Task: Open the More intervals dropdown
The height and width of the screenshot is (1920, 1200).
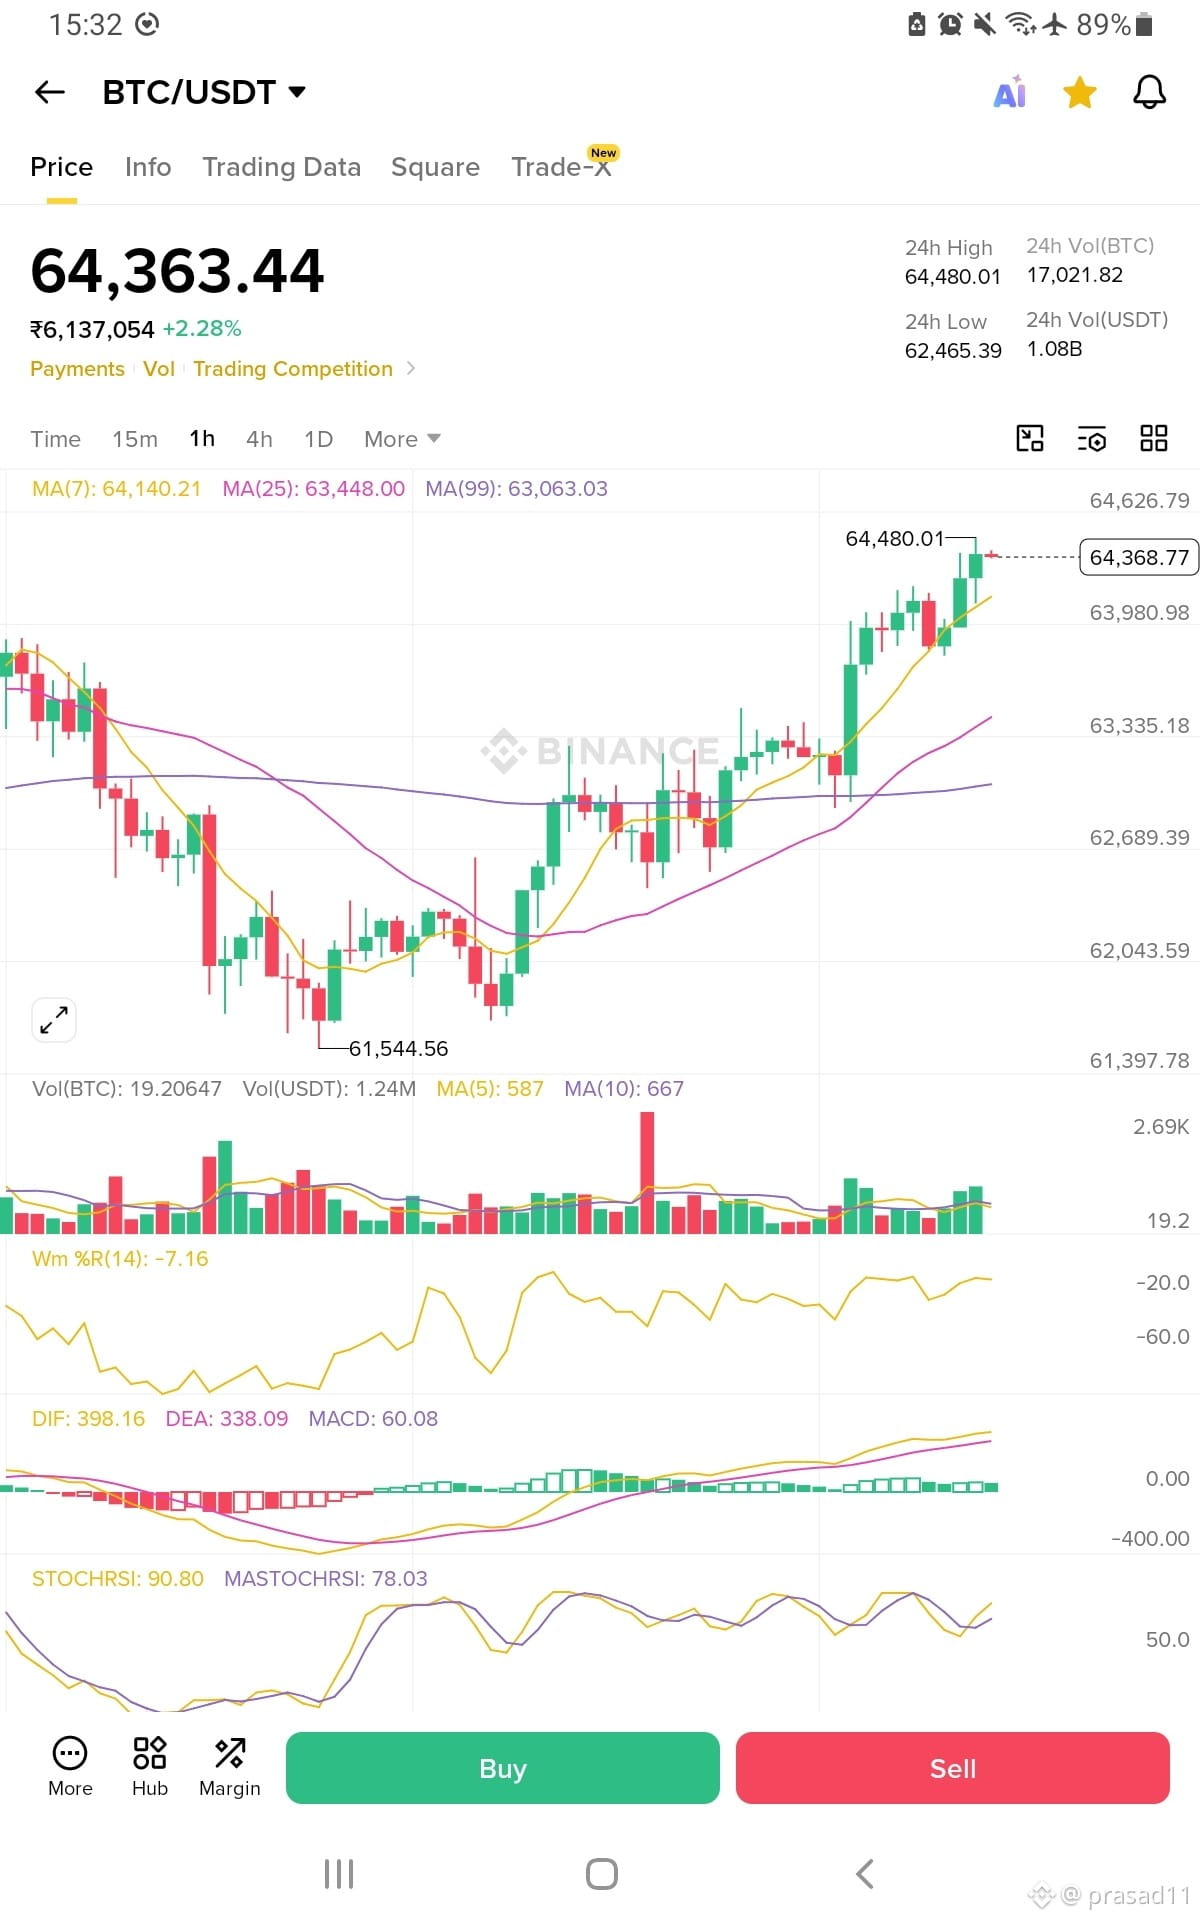Action: (402, 439)
